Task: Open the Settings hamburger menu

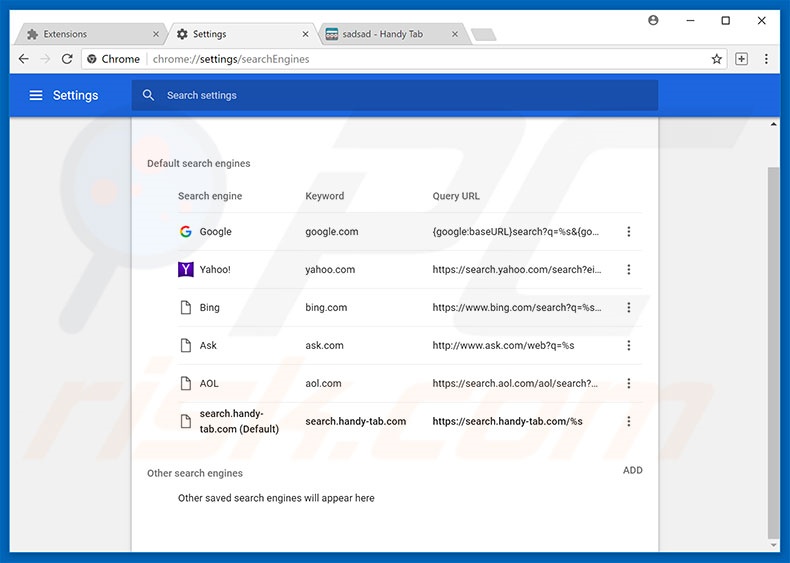Action: 36,95
